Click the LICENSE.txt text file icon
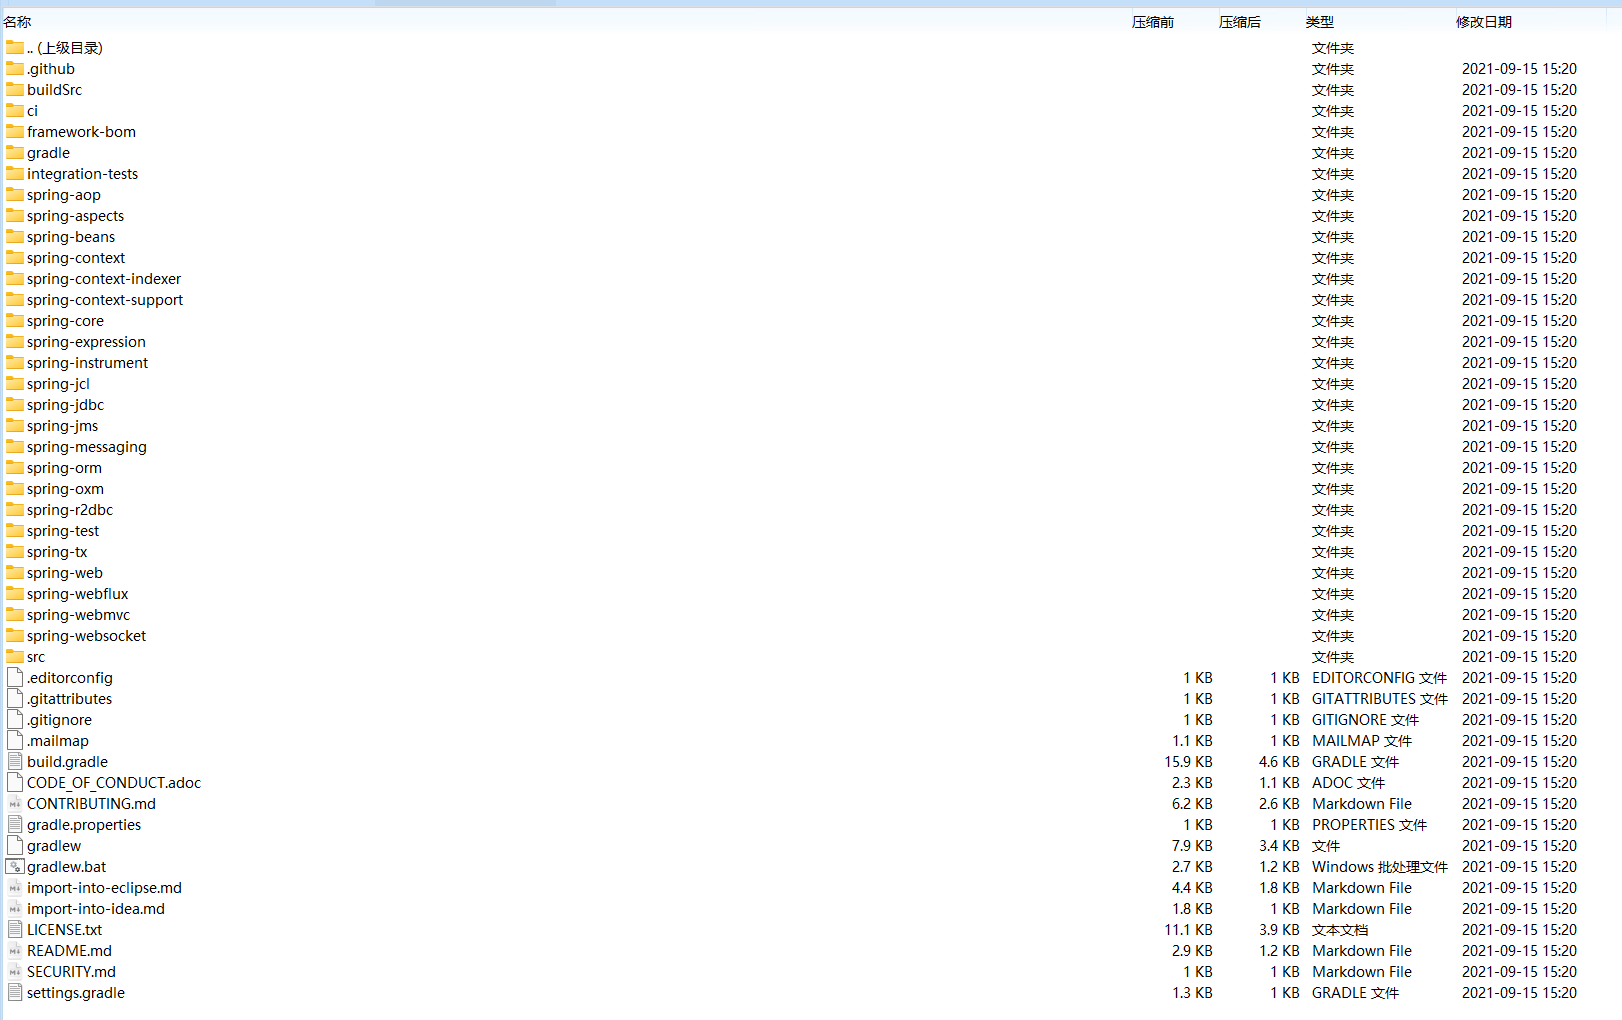The image size is (1622, 1020). point(15,929)
